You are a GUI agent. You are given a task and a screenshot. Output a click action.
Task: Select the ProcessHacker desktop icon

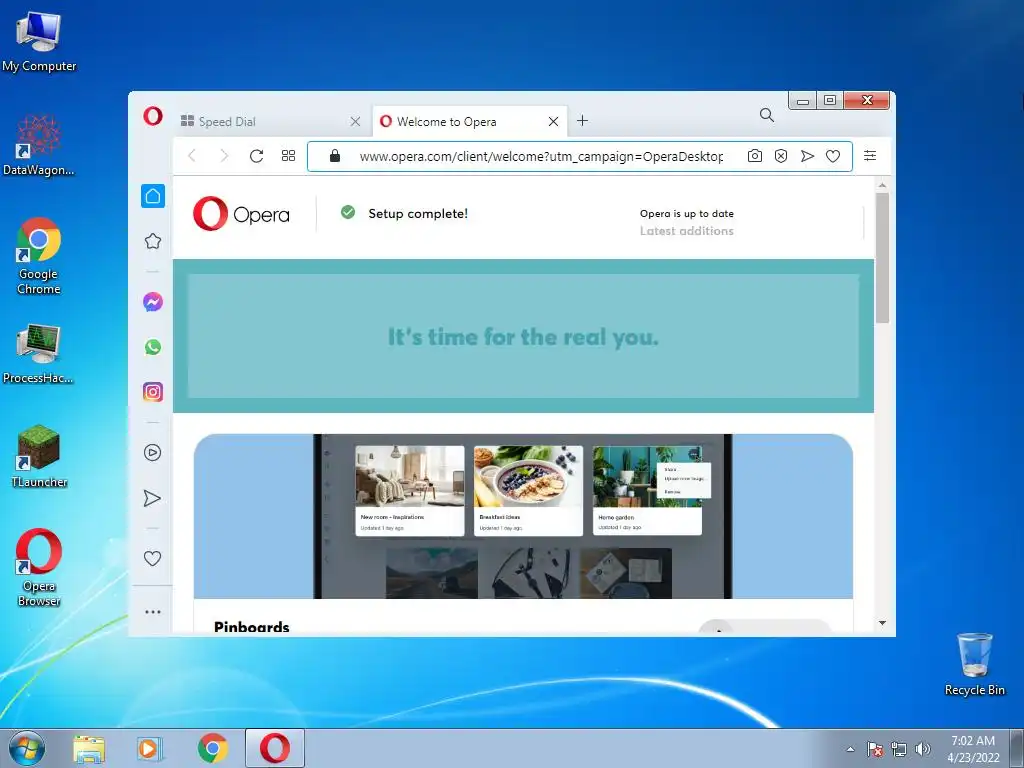[38, 353]
